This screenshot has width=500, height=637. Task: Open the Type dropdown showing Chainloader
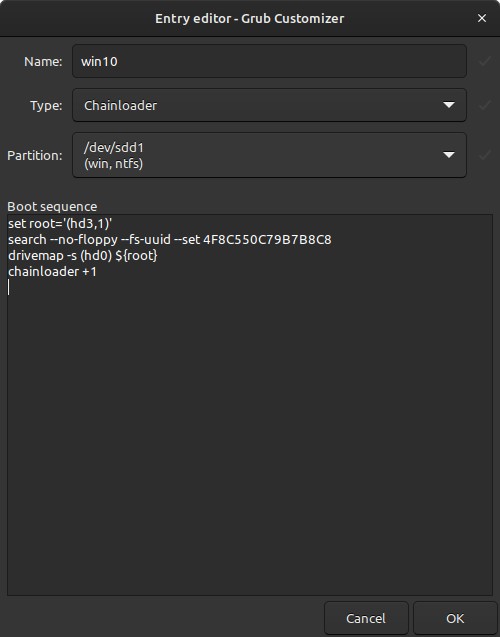[x=269, y=105]
